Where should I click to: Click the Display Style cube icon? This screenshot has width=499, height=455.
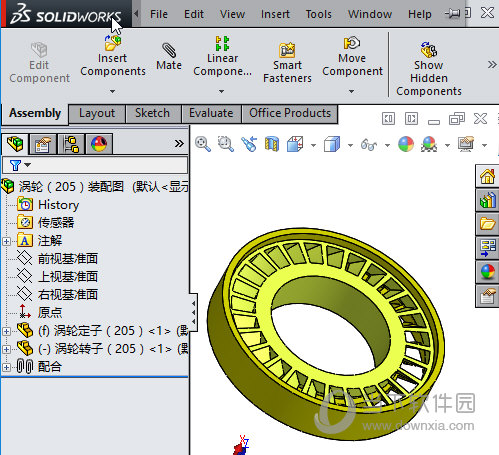332,144
